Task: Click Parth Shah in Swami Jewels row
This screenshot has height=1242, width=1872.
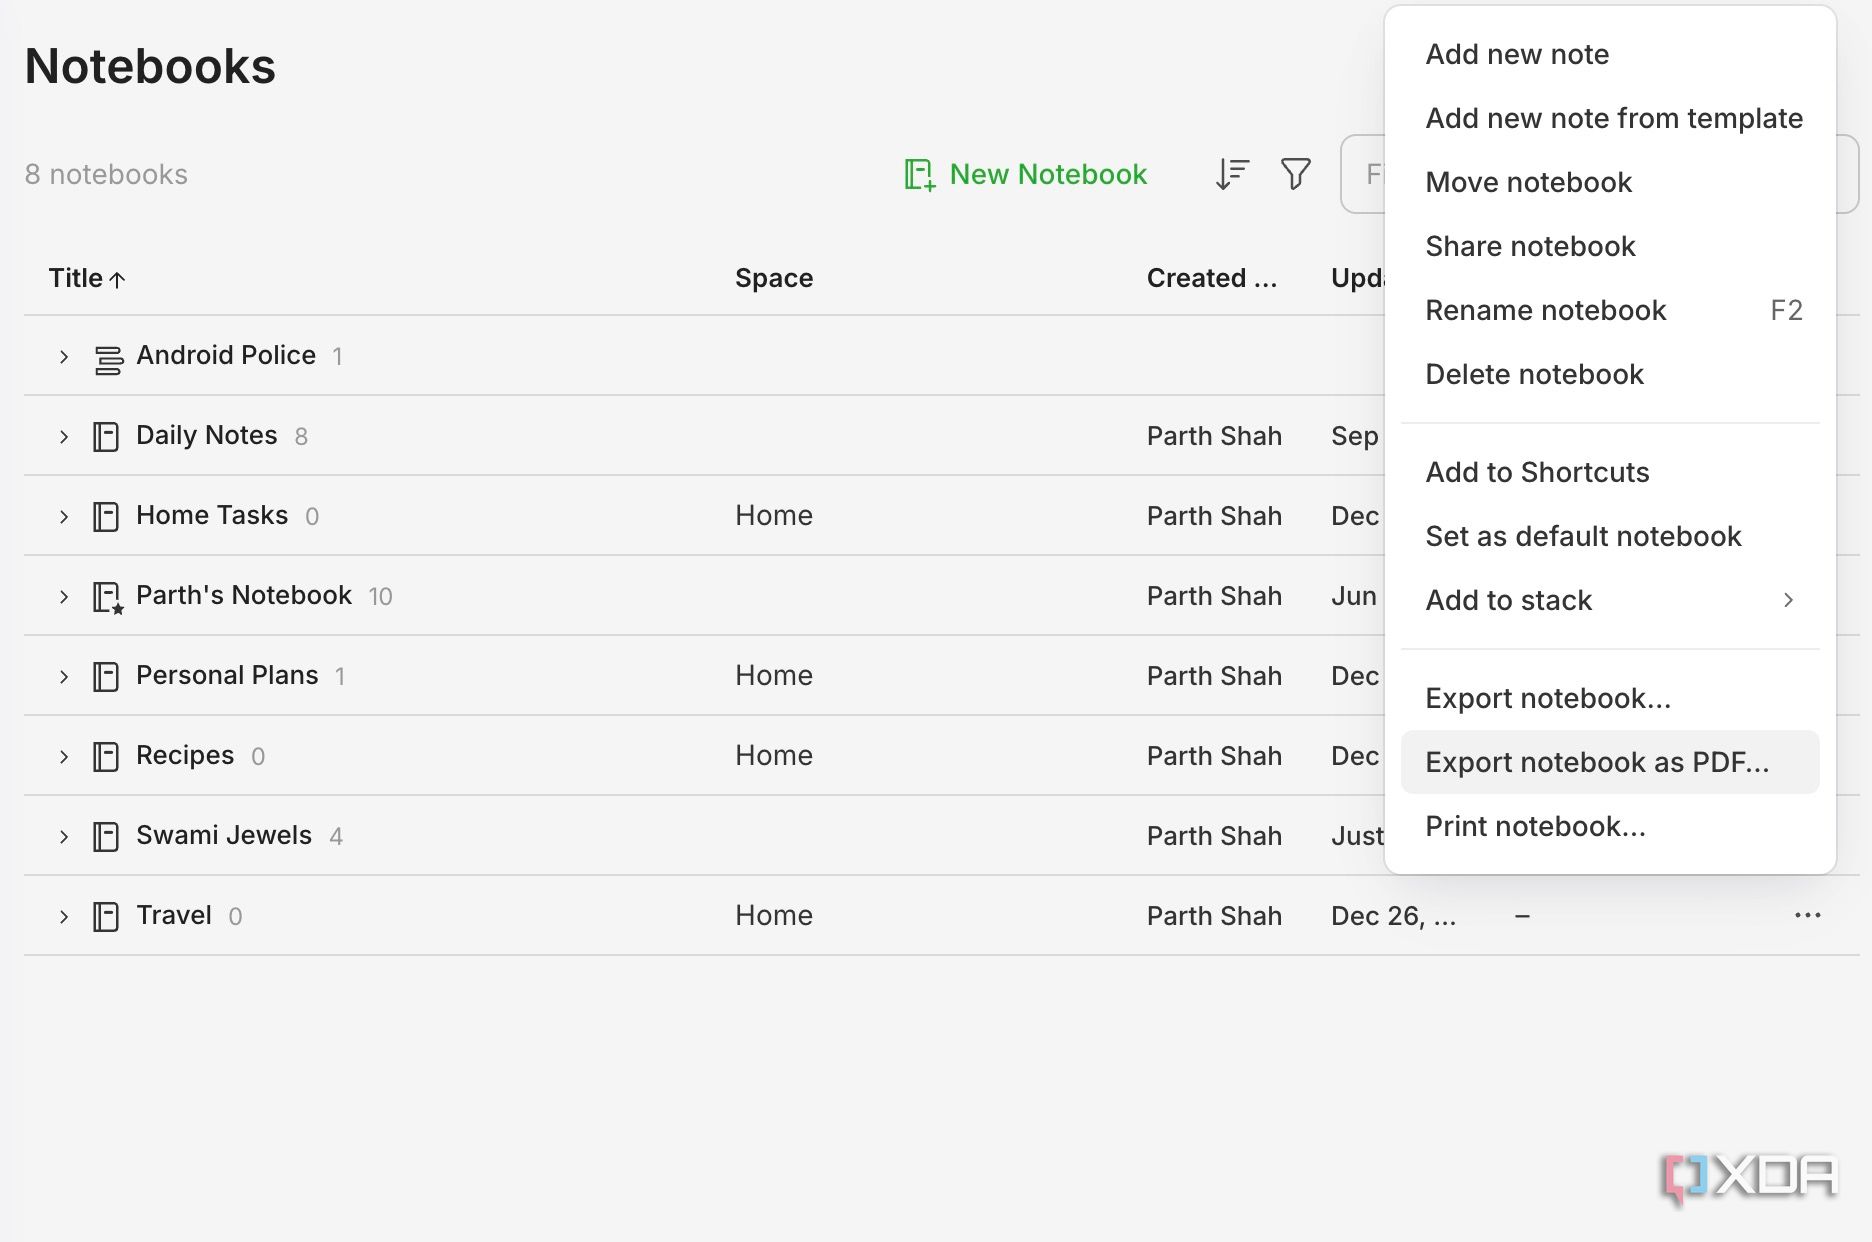Action: pos(1214,836)
